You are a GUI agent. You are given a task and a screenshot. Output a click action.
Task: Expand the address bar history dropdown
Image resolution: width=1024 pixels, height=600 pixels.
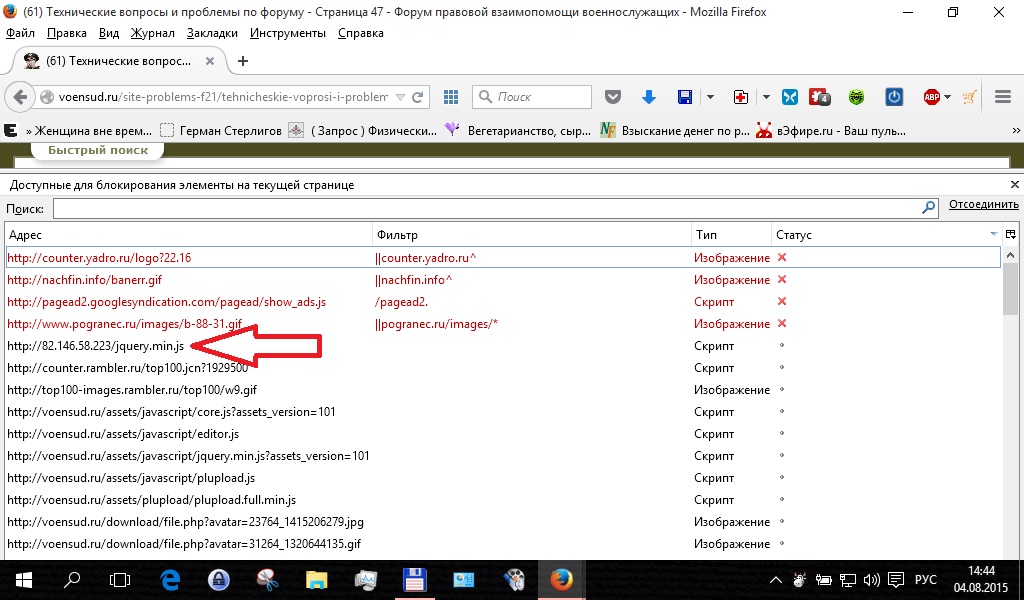[x=400, y=97]
